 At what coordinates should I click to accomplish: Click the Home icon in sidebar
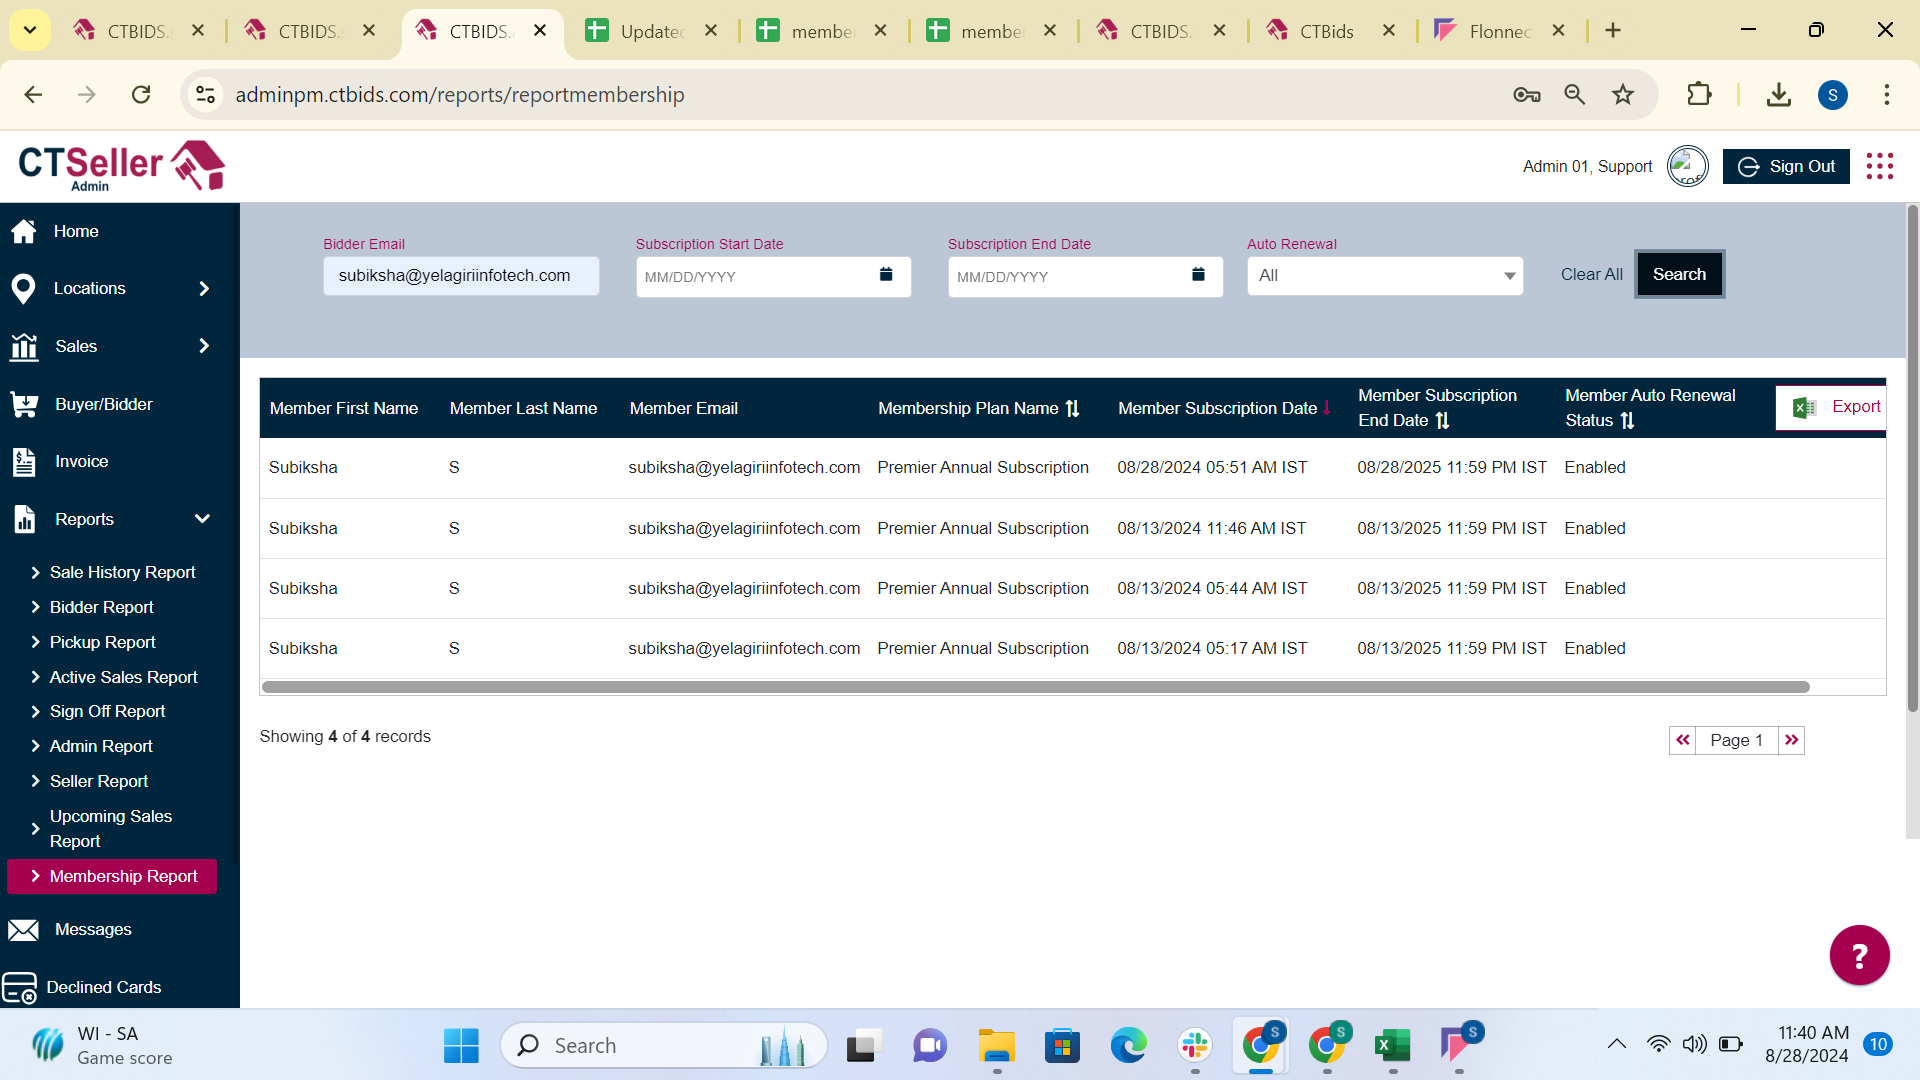coord(24,231)
